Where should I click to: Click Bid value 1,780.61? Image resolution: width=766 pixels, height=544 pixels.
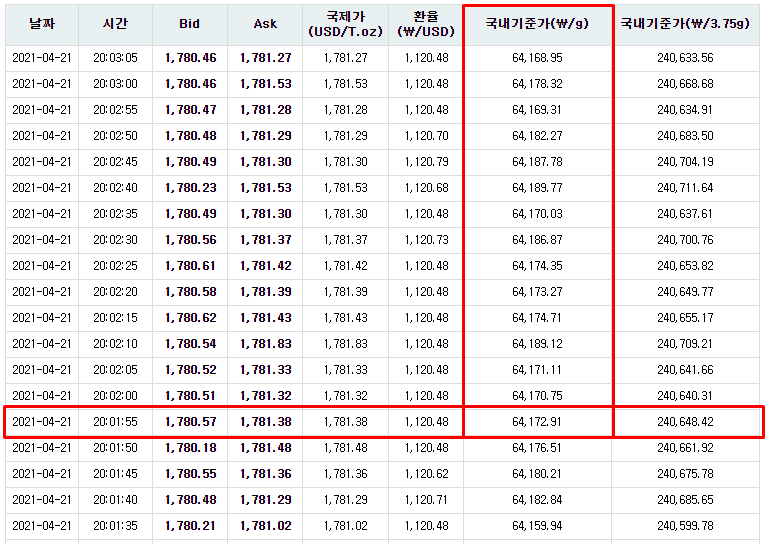[x=191, y=266]
